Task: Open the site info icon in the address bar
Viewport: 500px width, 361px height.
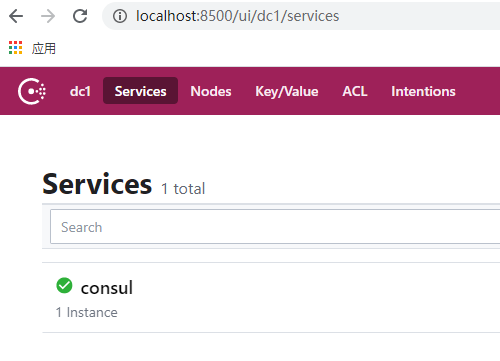Action: point(120,16)
